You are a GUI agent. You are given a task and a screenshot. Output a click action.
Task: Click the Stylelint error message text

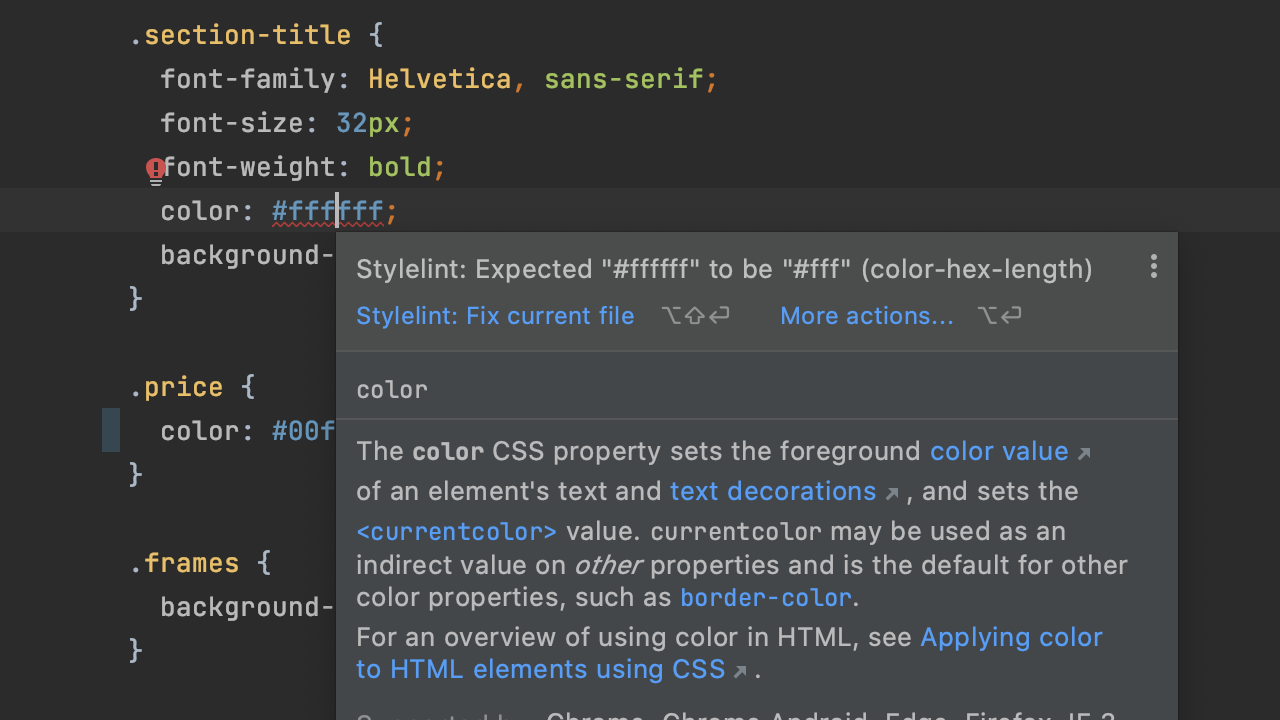click(724, 269)
